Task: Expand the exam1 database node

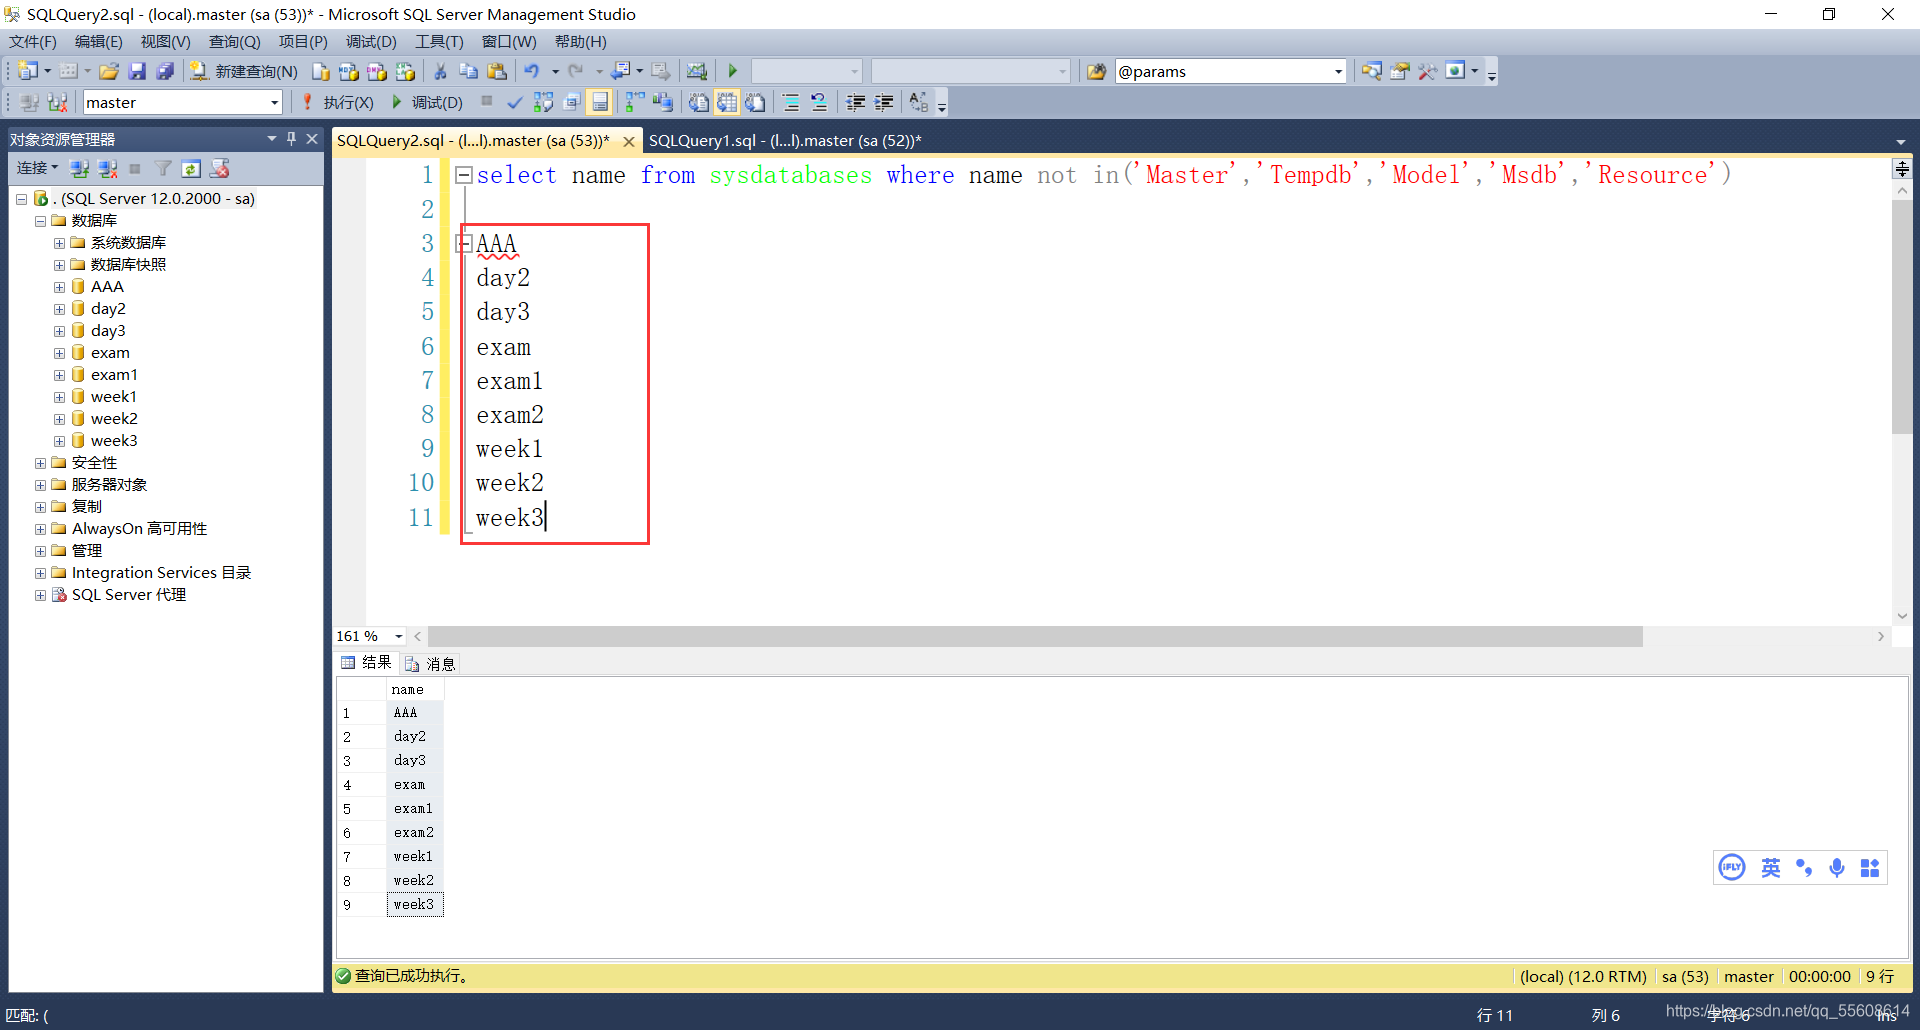Action: pyautogui.click(x=59, y=375)
